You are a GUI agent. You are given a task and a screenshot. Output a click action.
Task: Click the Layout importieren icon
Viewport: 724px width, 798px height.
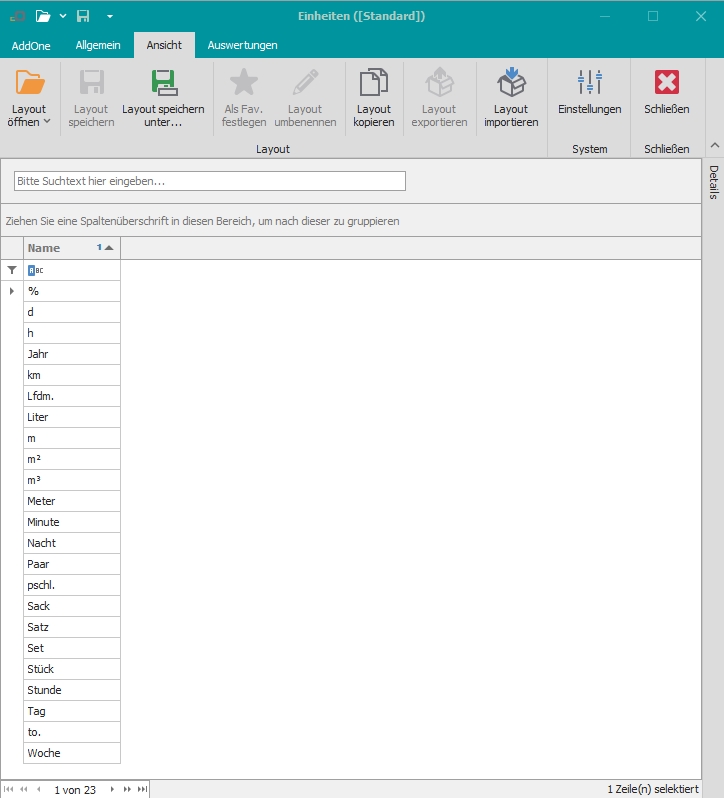[x=511, y=84]
